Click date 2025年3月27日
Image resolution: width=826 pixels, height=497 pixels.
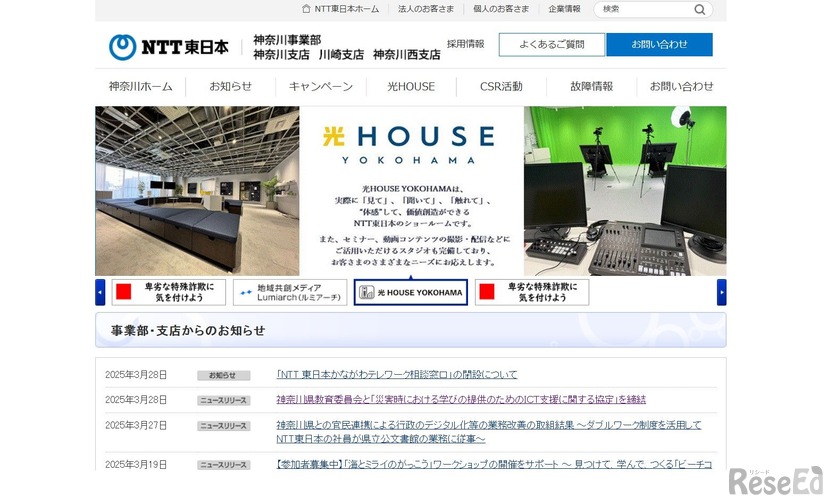click(136, 425)
